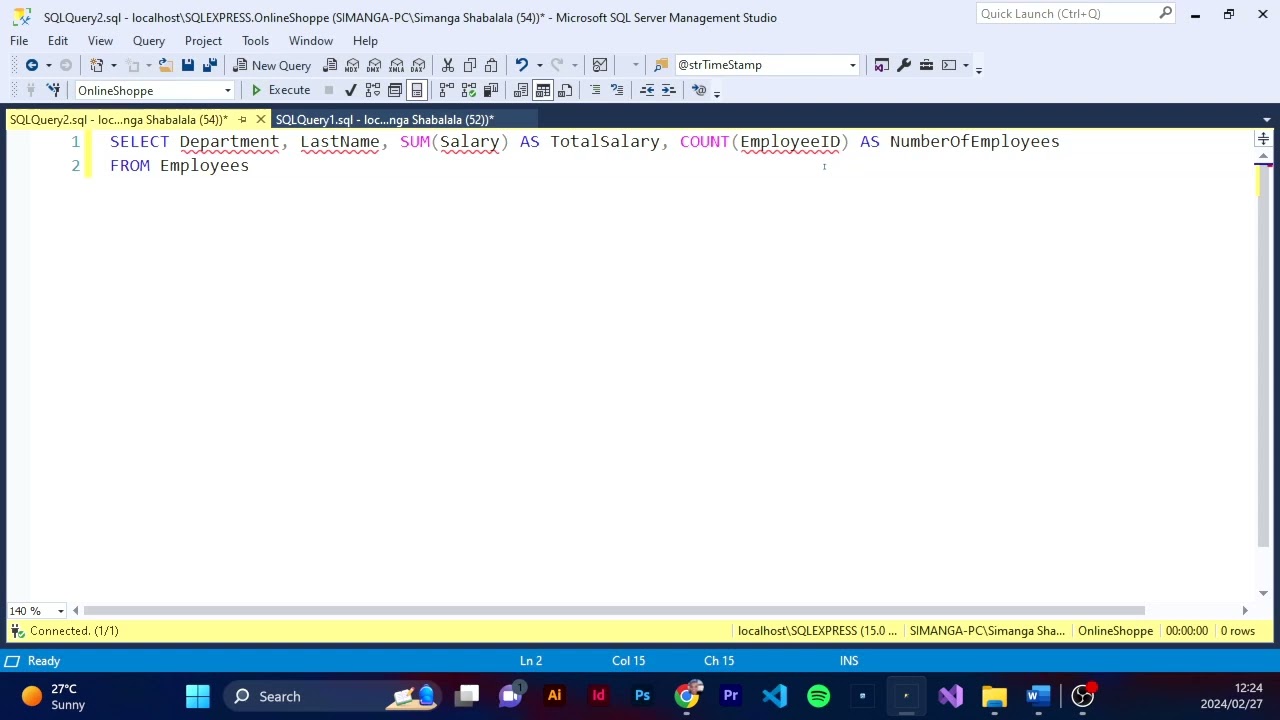Open a new MDX query

click(x=352, y=65)
